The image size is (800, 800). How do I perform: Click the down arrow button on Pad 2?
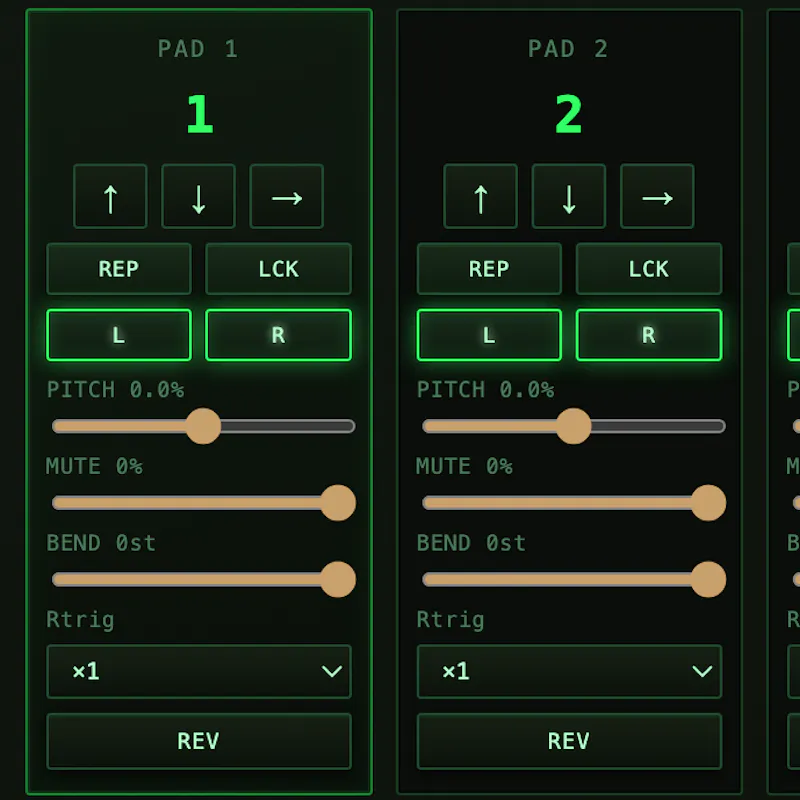(569, 196)
